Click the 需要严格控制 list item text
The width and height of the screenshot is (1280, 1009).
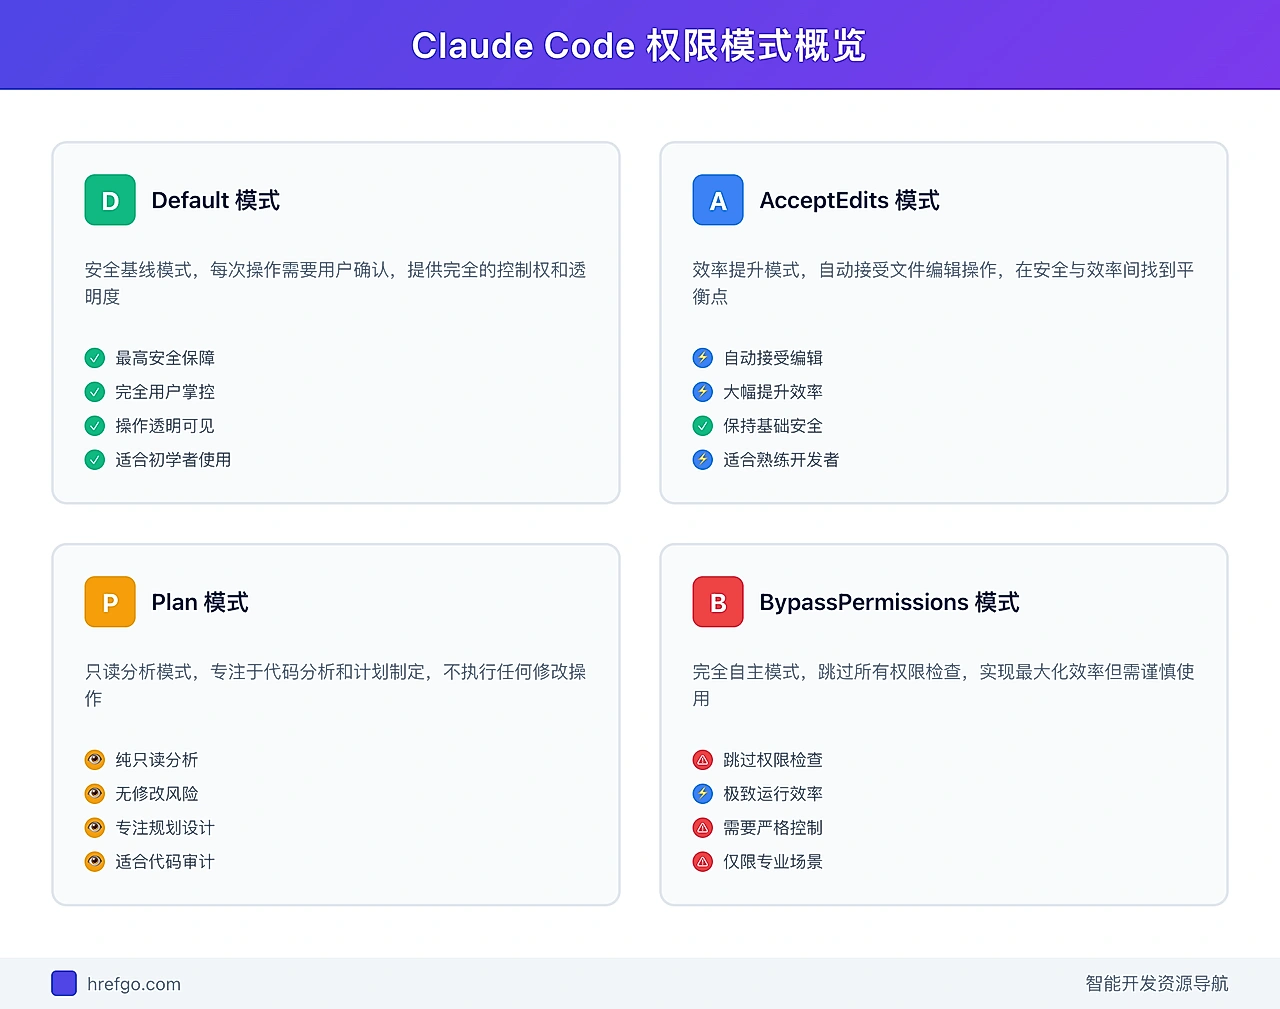pyautogui.click(x=773, y=828)
